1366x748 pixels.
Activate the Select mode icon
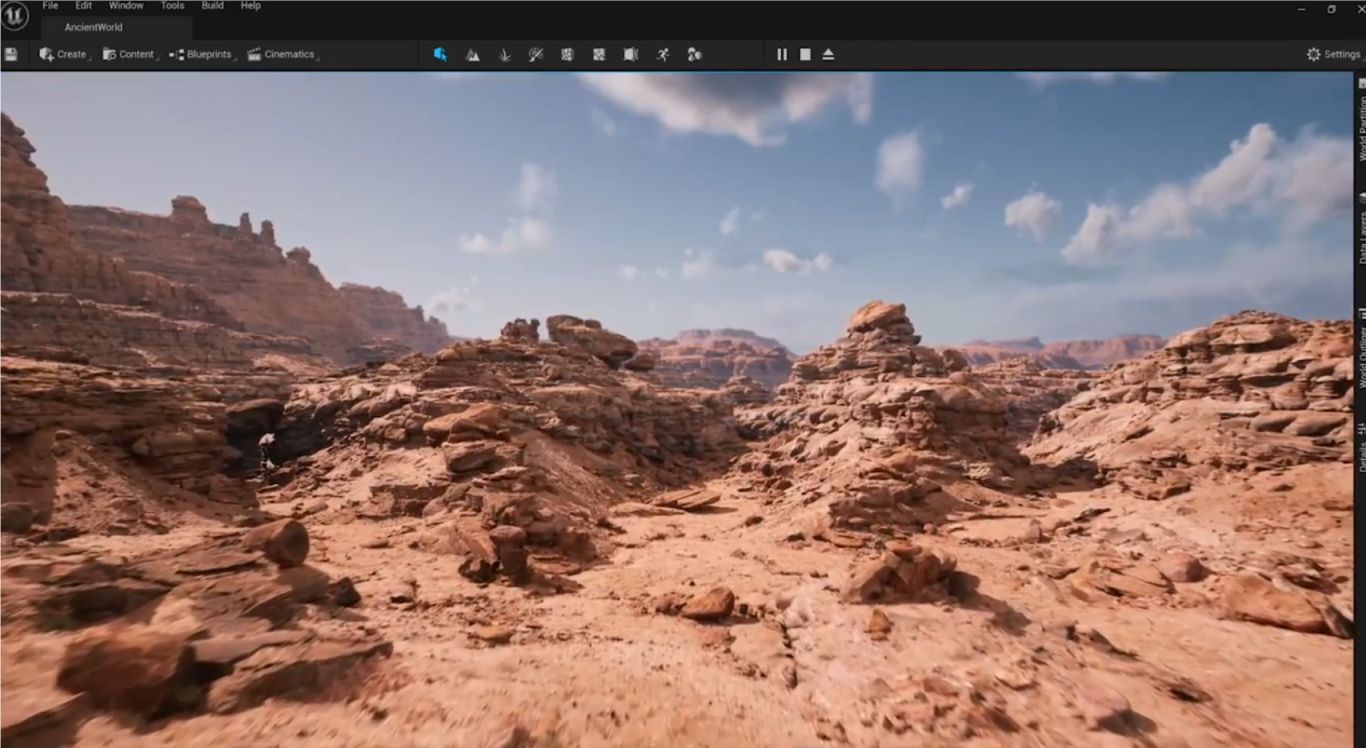[x=440, y=54]
